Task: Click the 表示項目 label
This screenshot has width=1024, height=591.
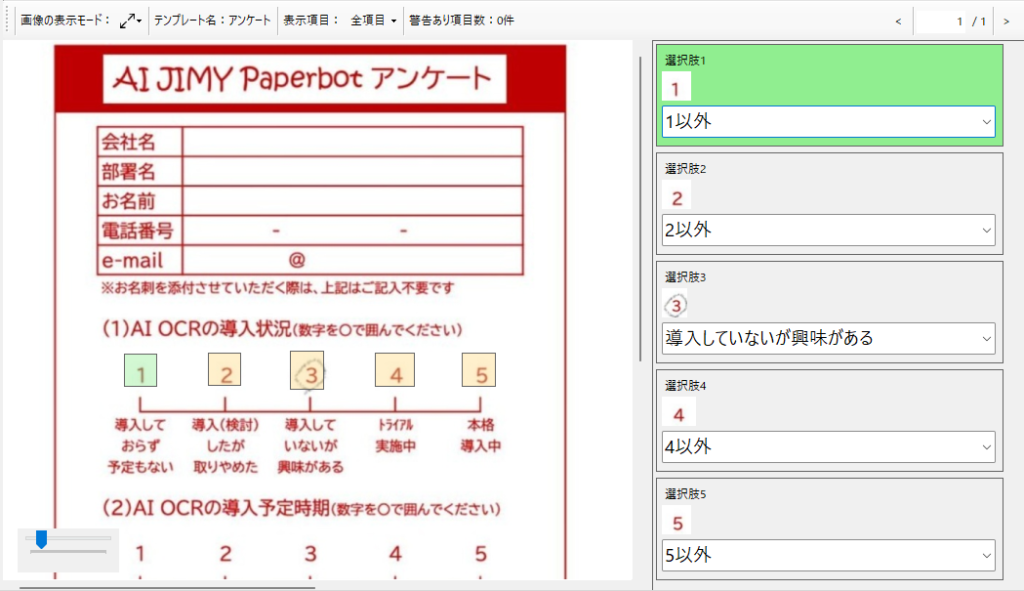Action: [x=312, y=20]
